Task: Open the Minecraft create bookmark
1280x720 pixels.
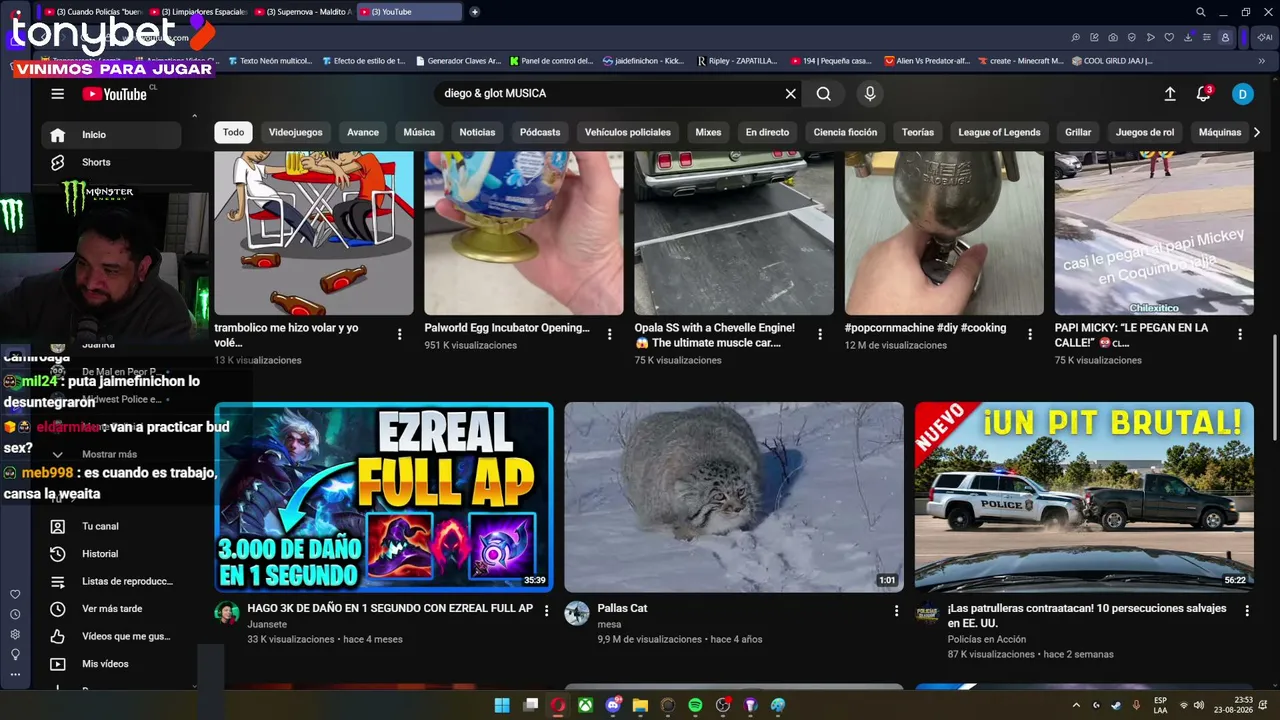Action: [x=1021, y=61]
